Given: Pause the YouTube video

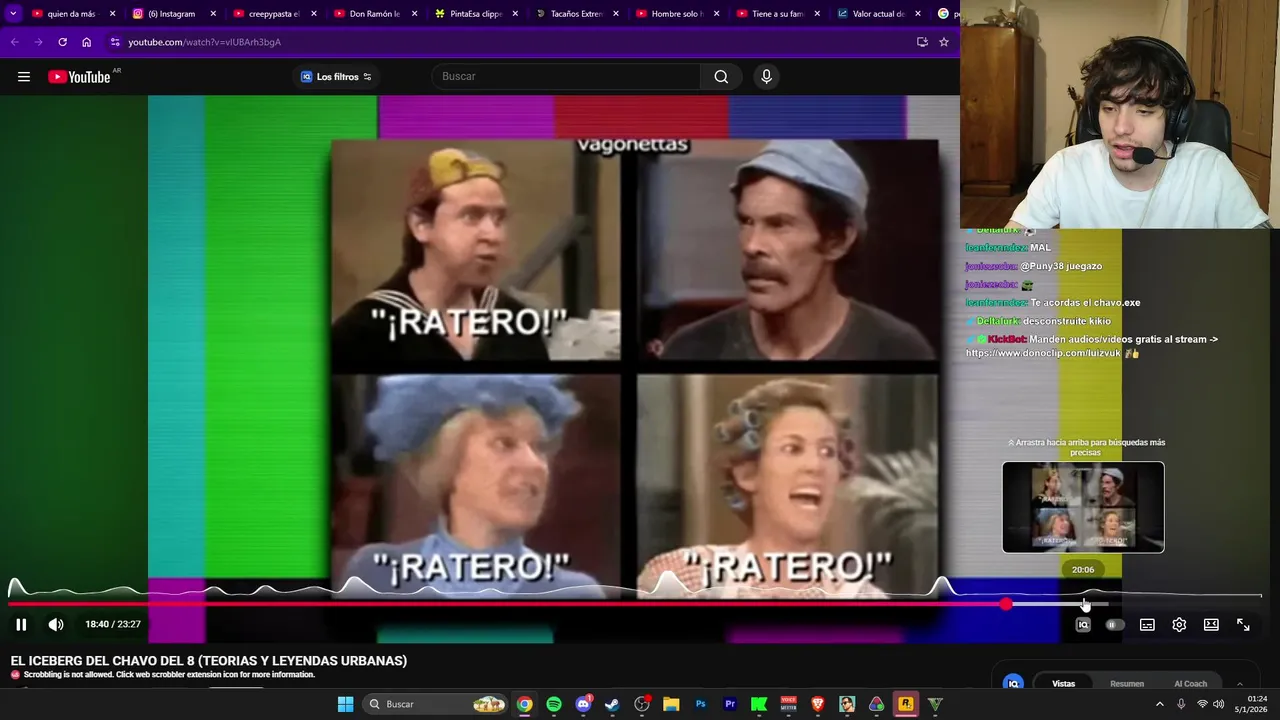Looking at the screenshot, I should (21, 624).
